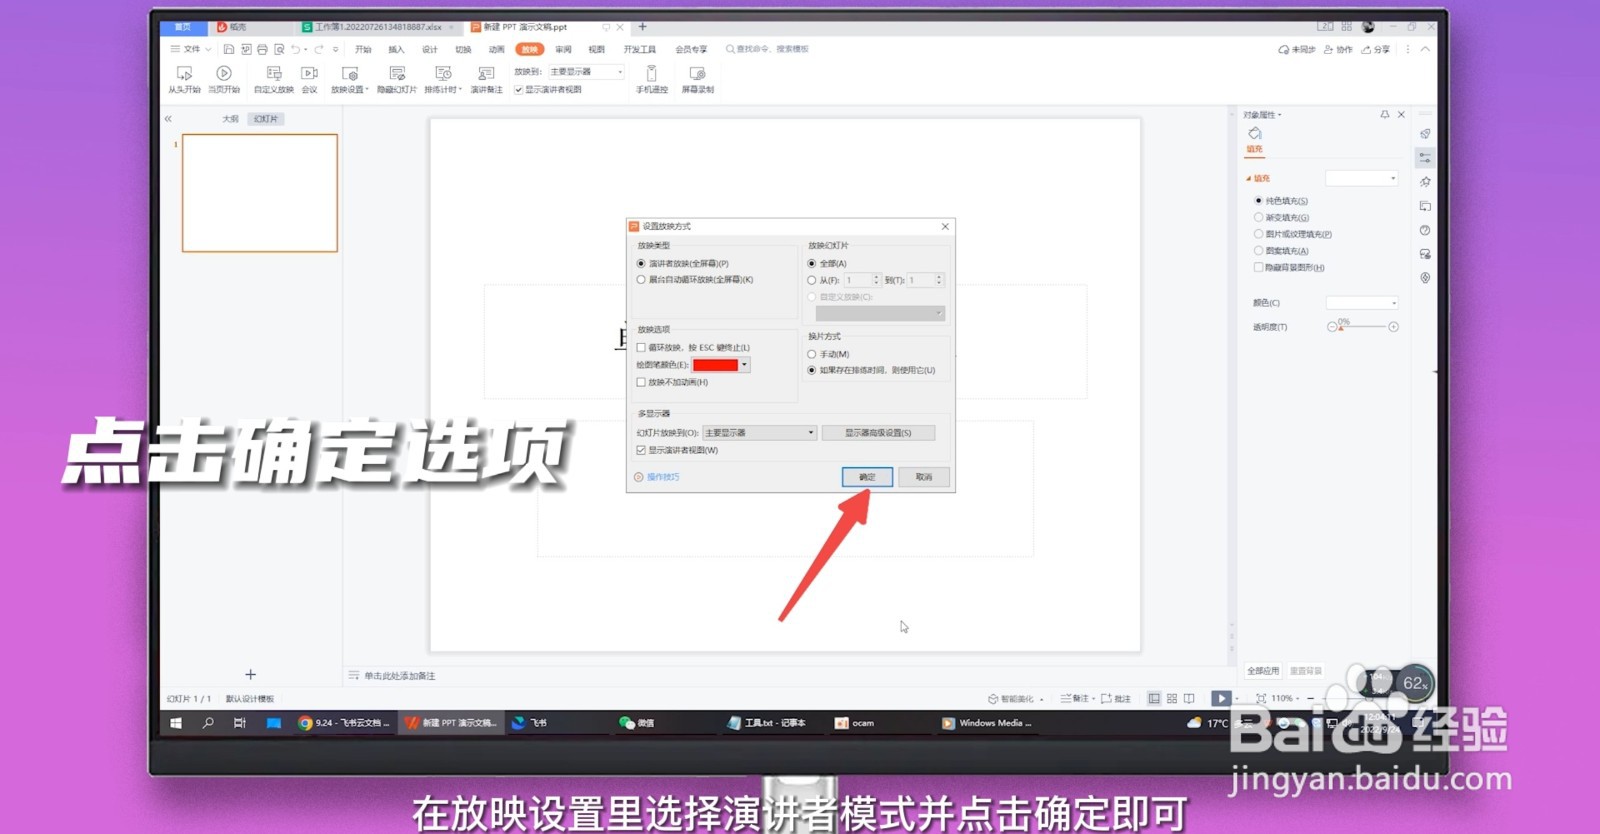
Task: Open pen color dropdown arrow in dialog
Action: (x=744, y=365)
